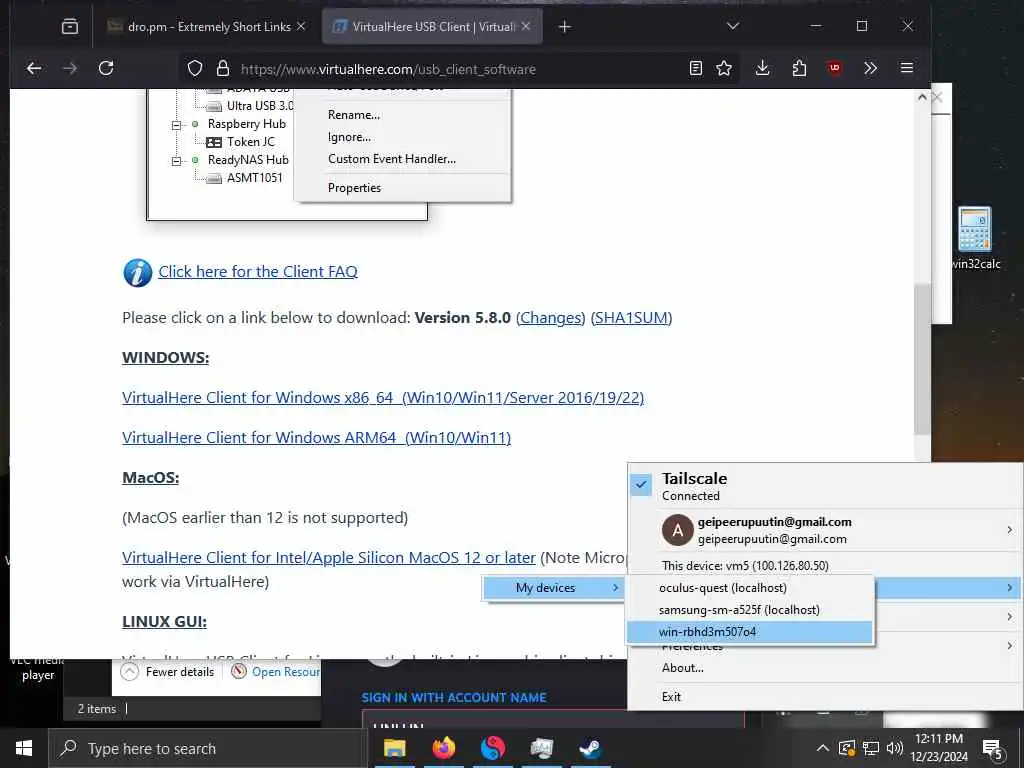Viewport: 1024px width, 768px height.
Task: Collapse ReadyNAS Hub tree node
Action: coord(176,161)
